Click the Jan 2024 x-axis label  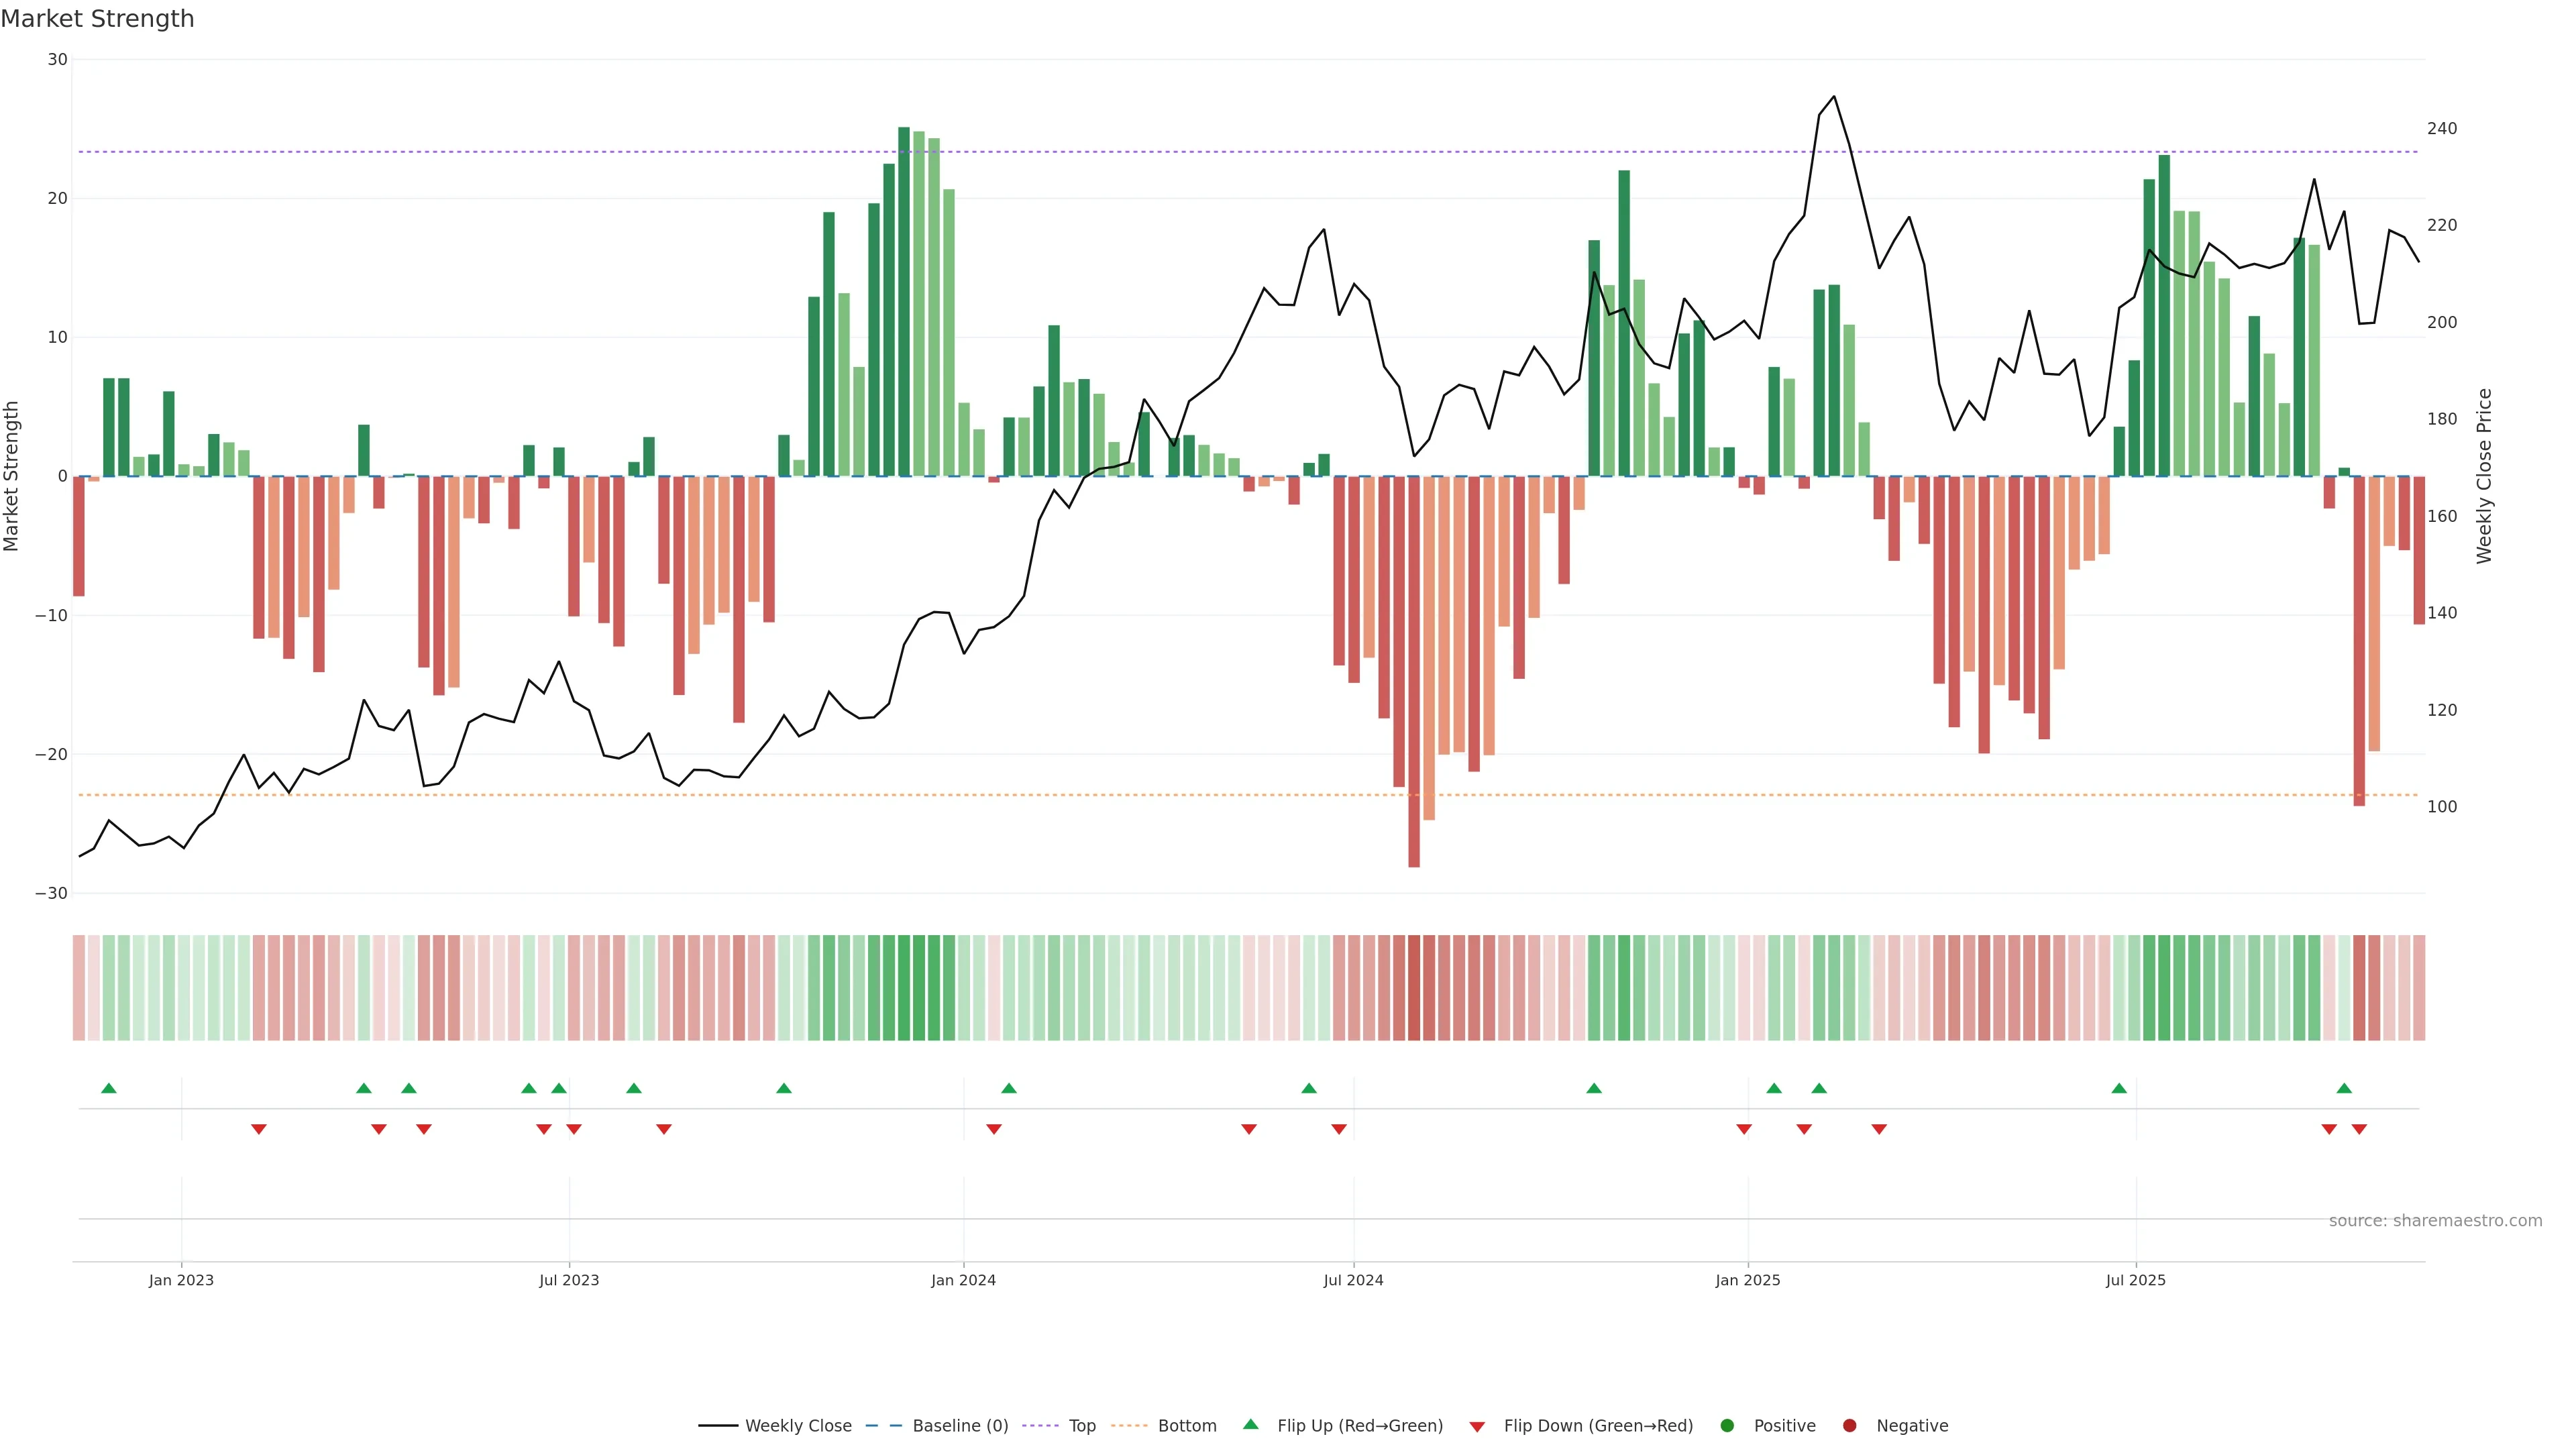[x=963, y=1280]
